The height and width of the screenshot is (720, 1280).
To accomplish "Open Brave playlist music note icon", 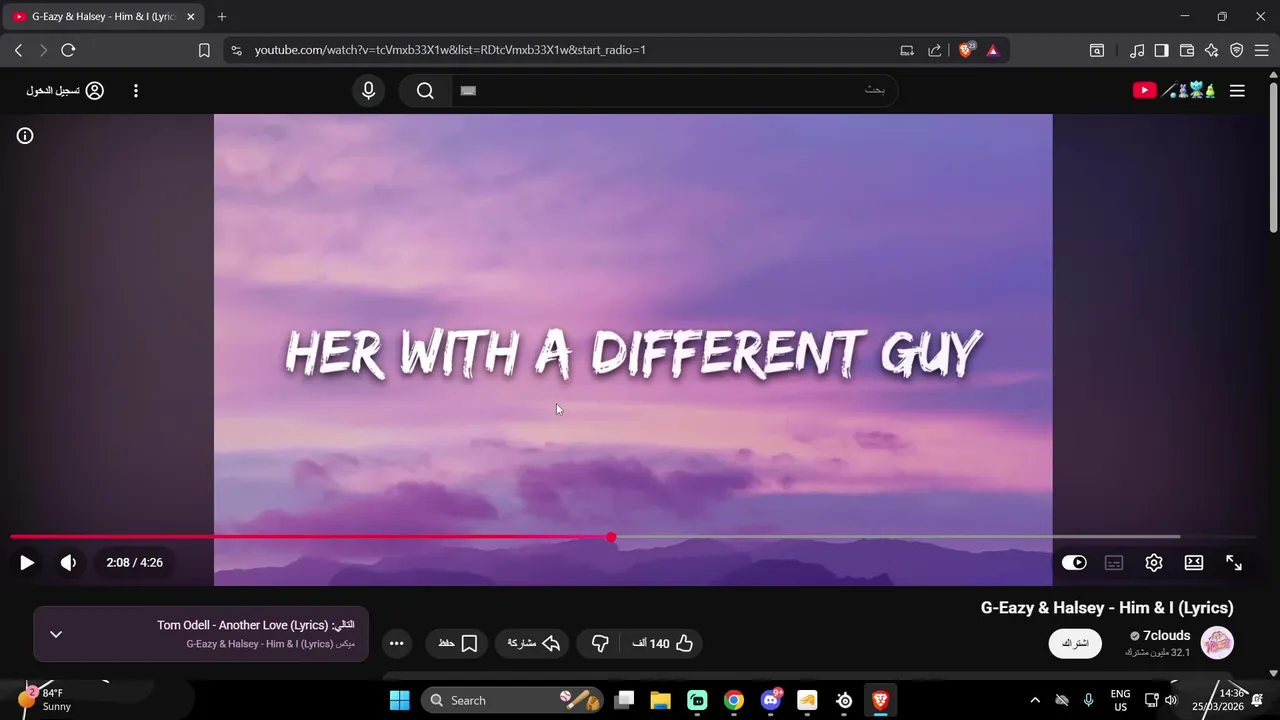I will 1137,50.
